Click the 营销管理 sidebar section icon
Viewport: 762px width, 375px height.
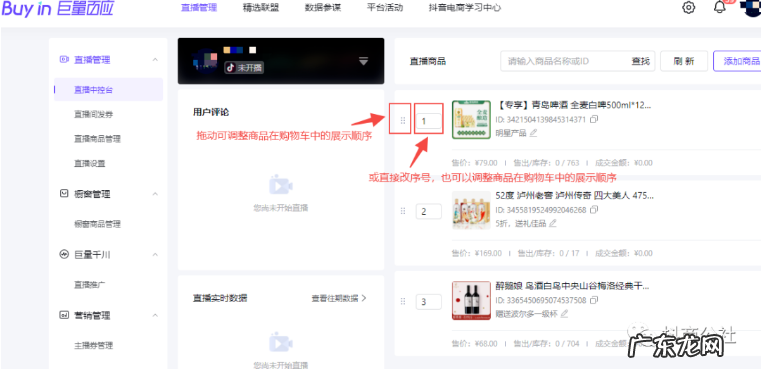[x=64, y=315]
